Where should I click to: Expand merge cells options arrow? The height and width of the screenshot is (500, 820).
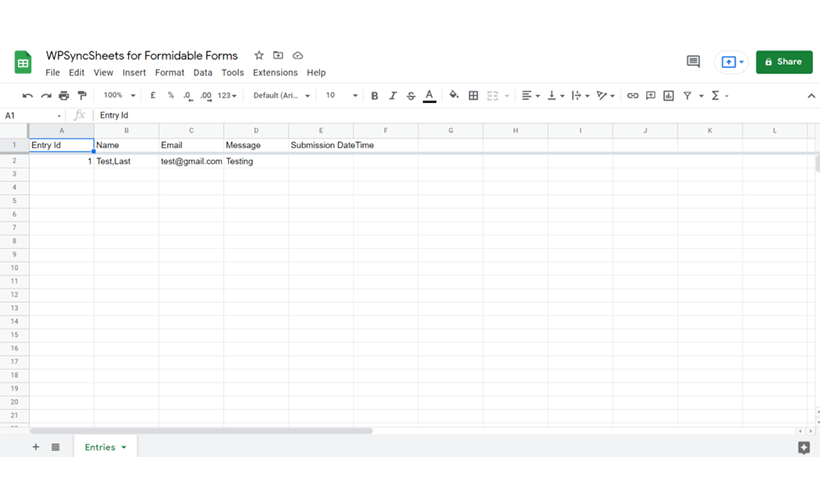tap(507, 96)
